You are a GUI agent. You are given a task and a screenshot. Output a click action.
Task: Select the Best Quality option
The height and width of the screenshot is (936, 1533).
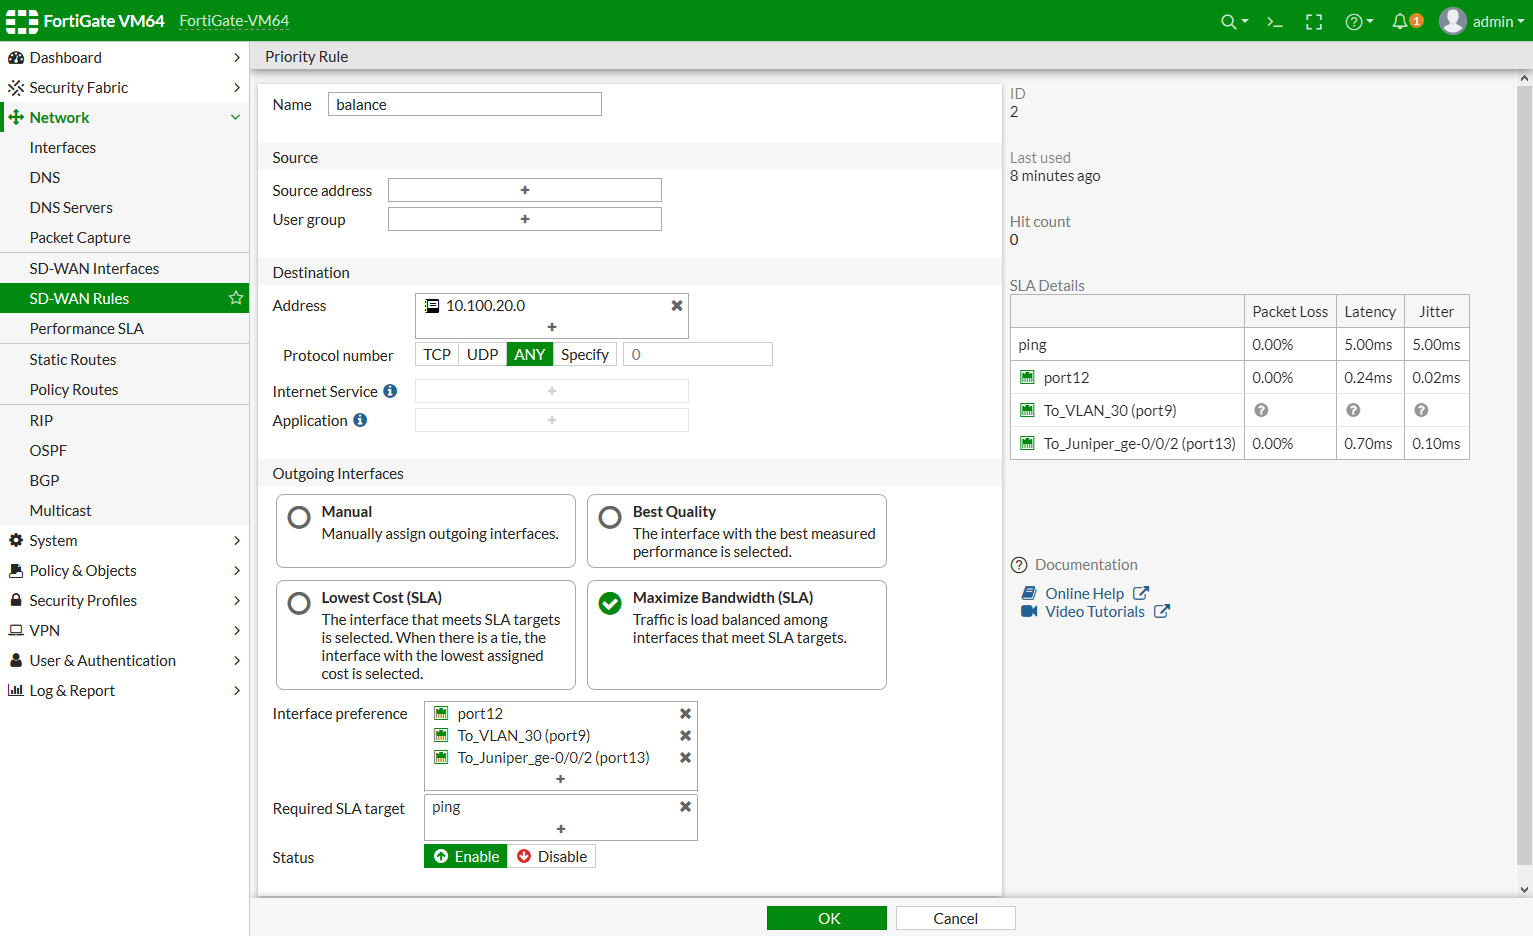tap(737, 531)
